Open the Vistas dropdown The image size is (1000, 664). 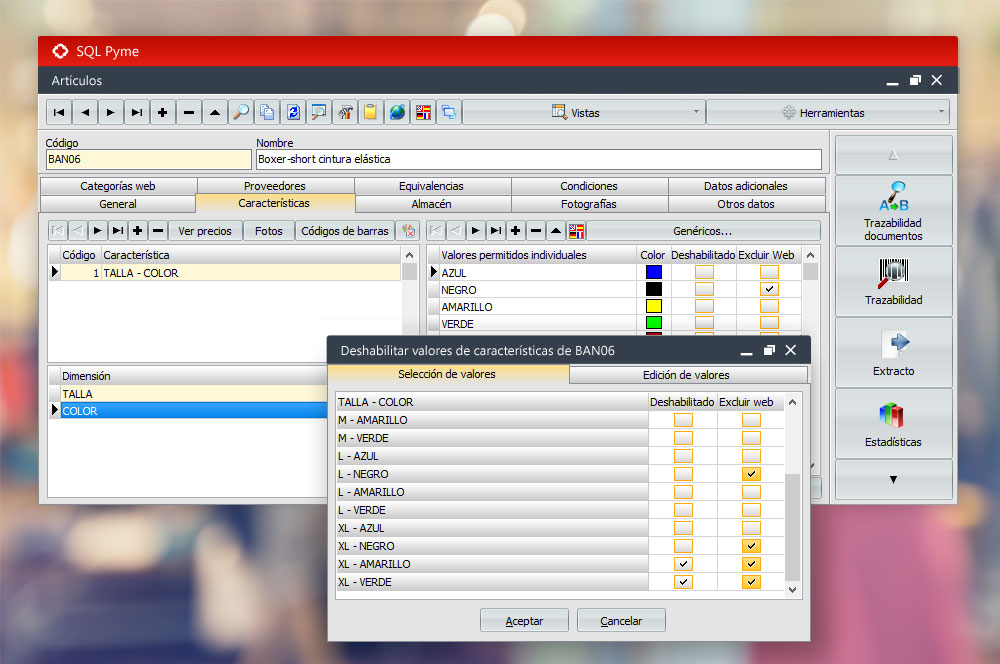[583, 113]
